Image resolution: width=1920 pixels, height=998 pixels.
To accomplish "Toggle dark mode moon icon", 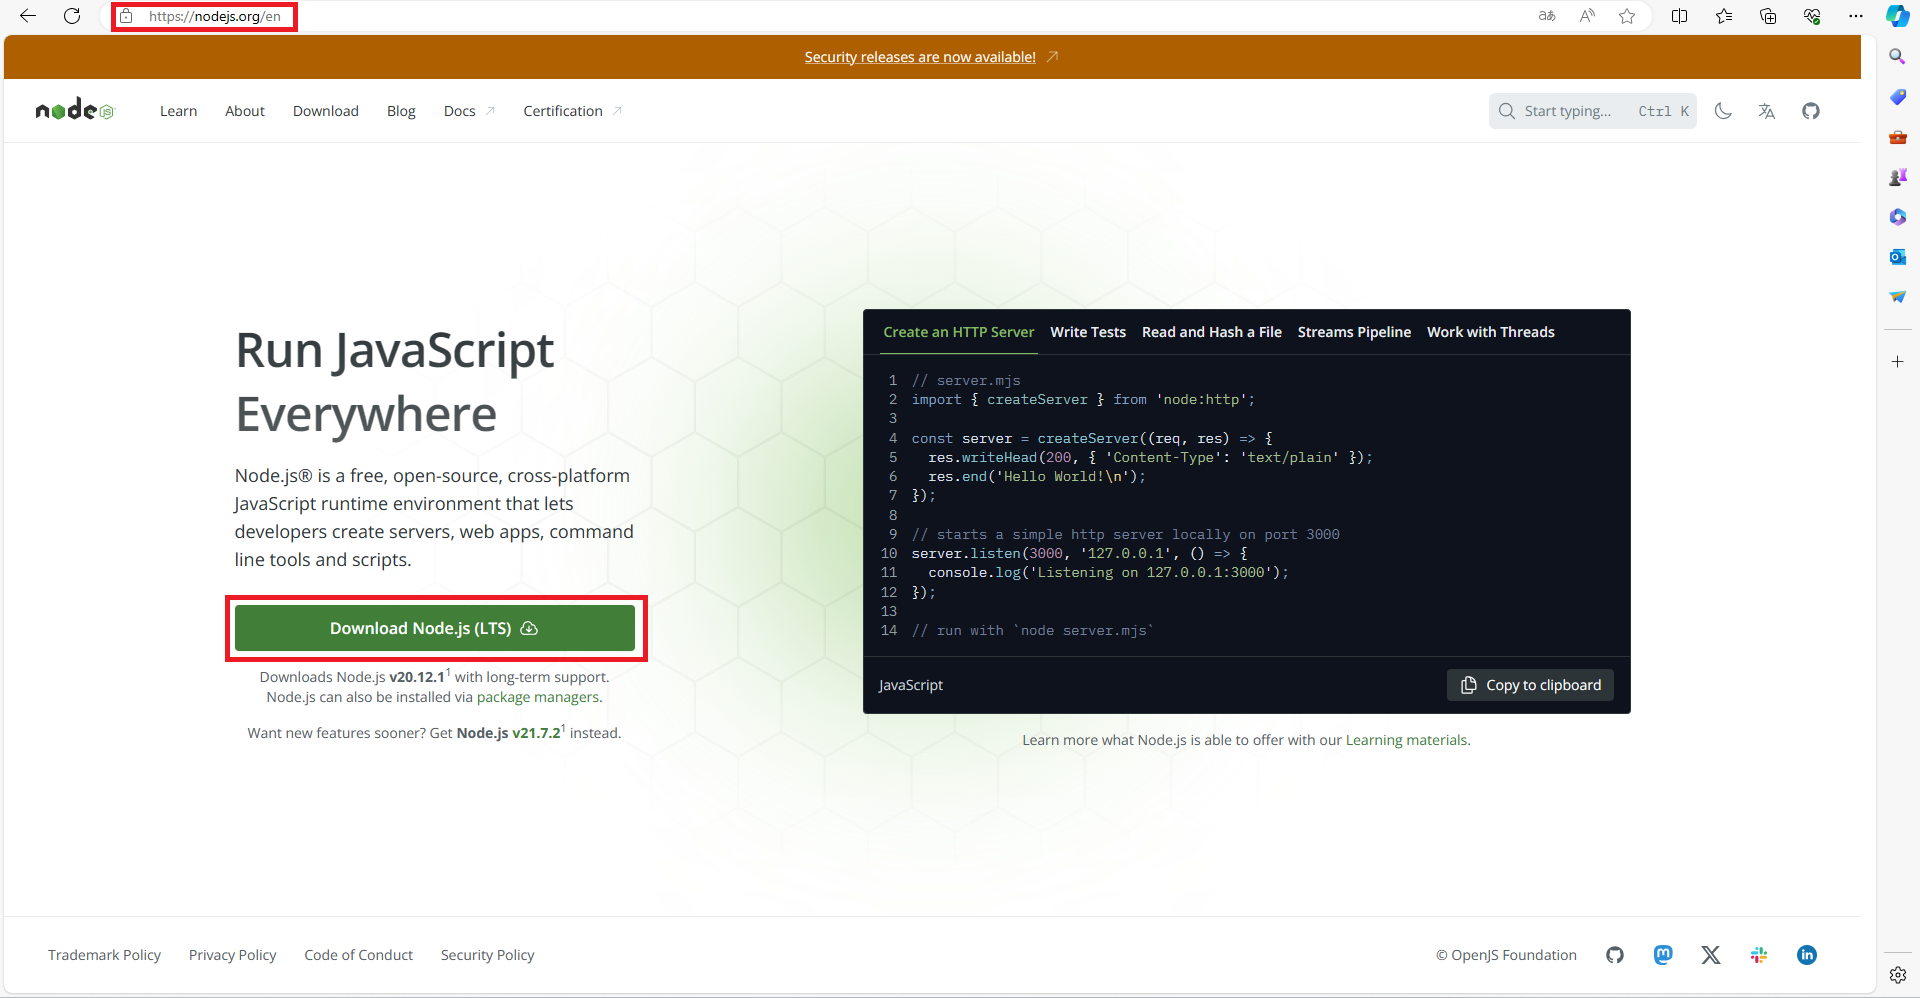I will pyautogui.click(x=1723, y=111).
